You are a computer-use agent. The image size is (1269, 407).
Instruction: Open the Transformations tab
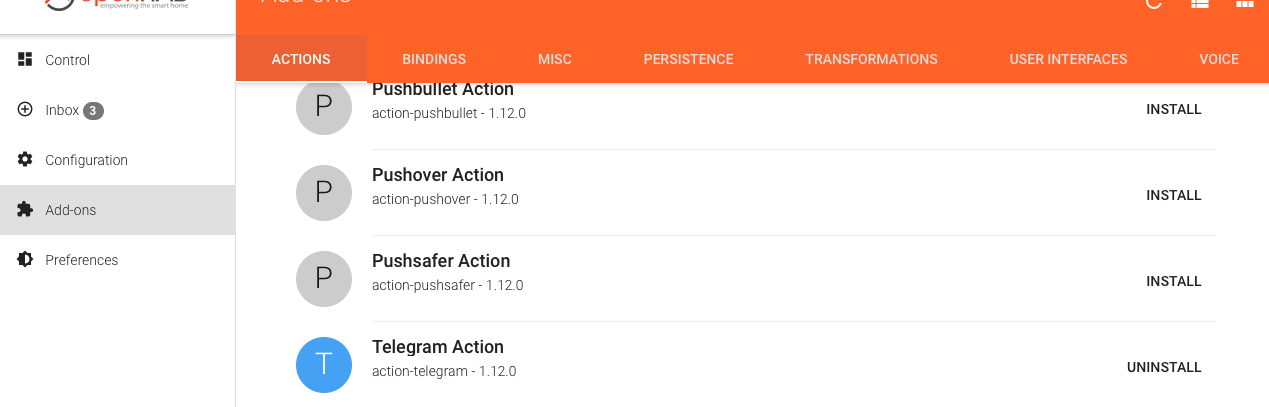coord(871,60)
